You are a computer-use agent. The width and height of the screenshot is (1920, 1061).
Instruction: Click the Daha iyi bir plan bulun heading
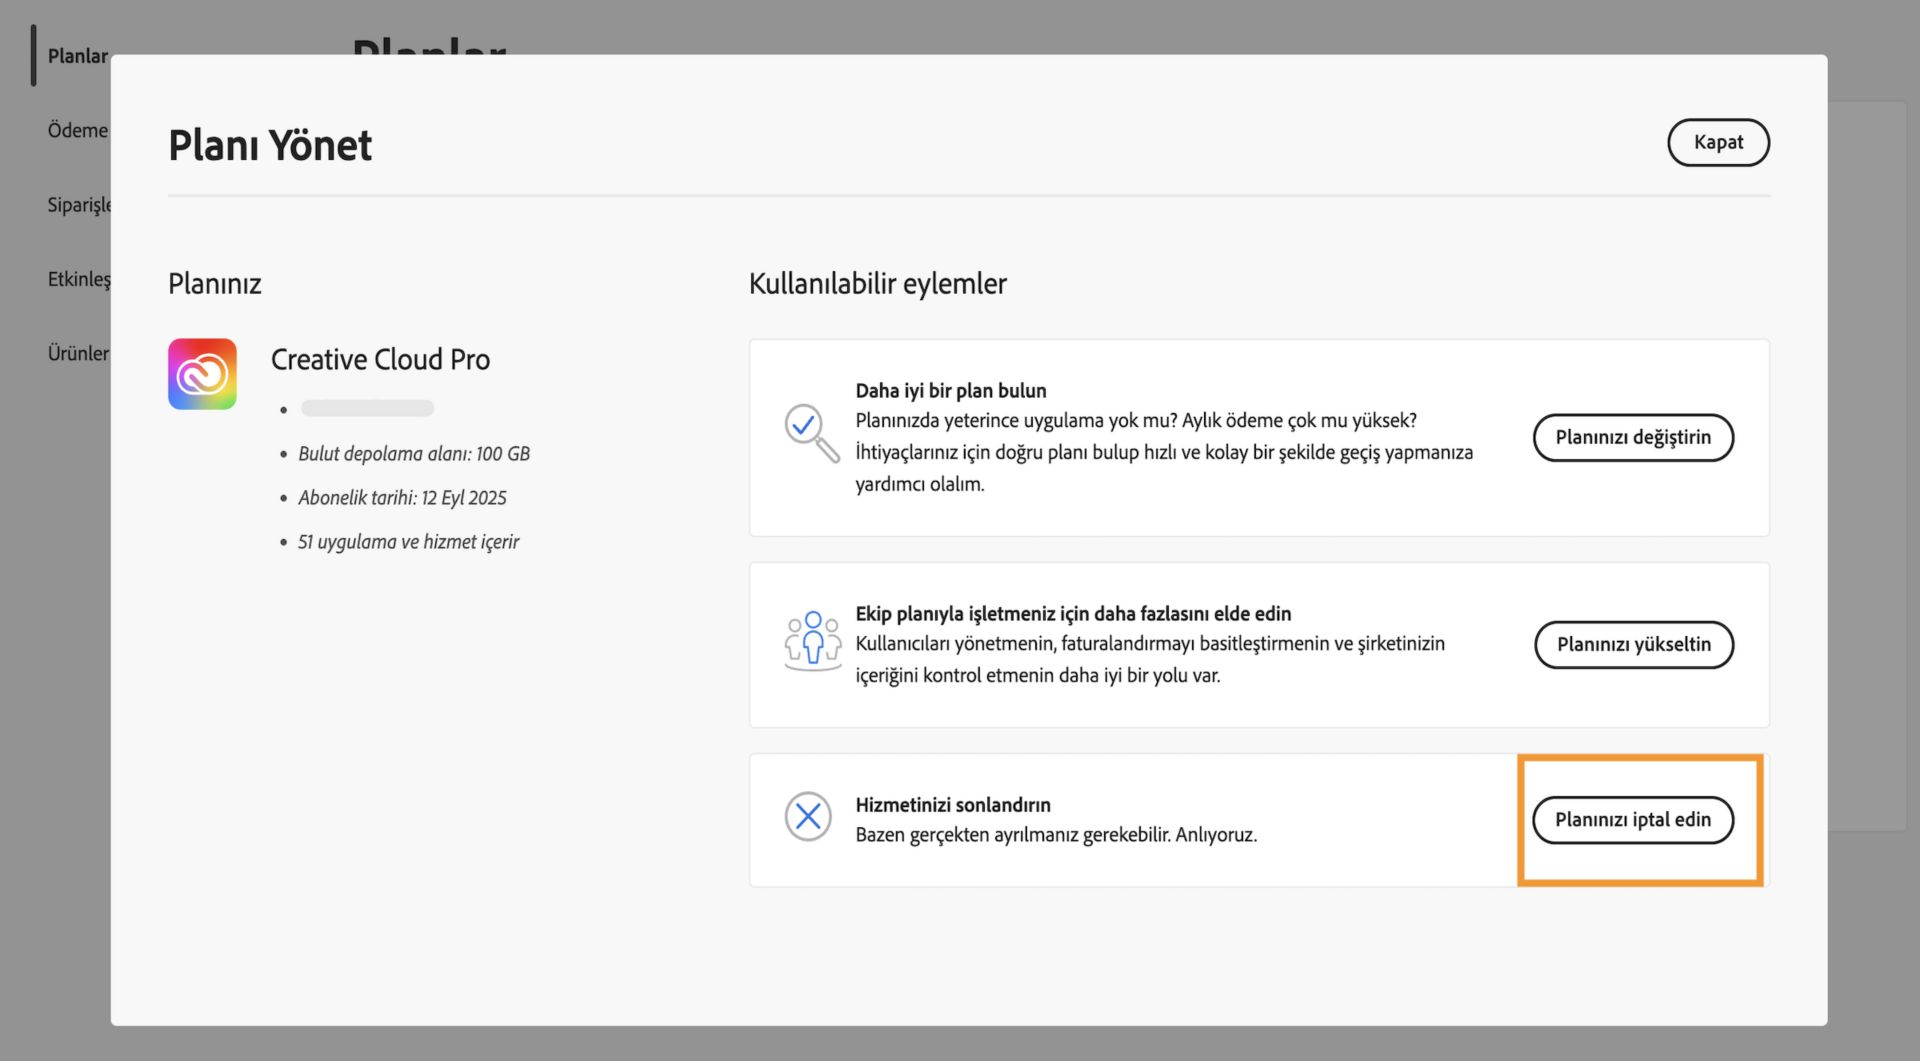point(951,390)
